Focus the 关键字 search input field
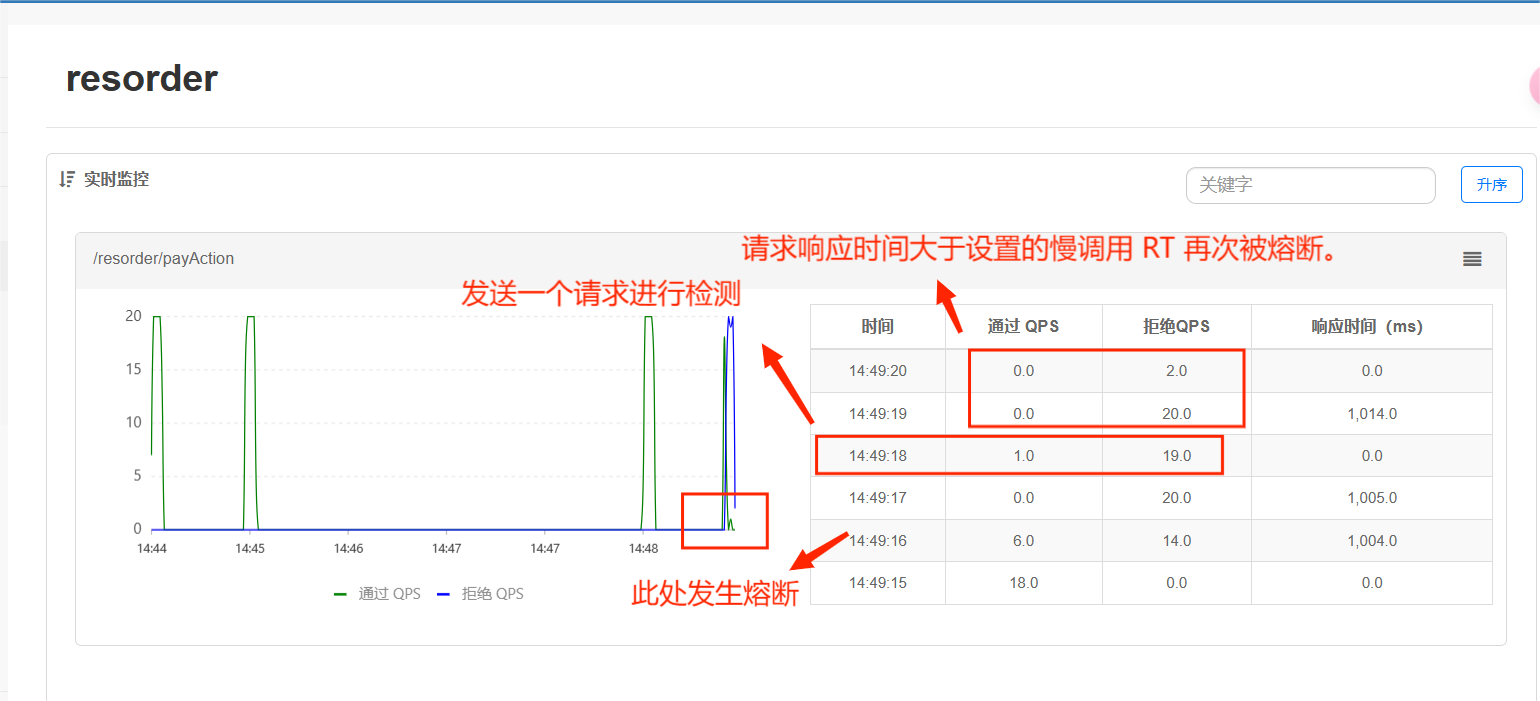Screen dimensions: 1540x701 tap(1310, 185)
